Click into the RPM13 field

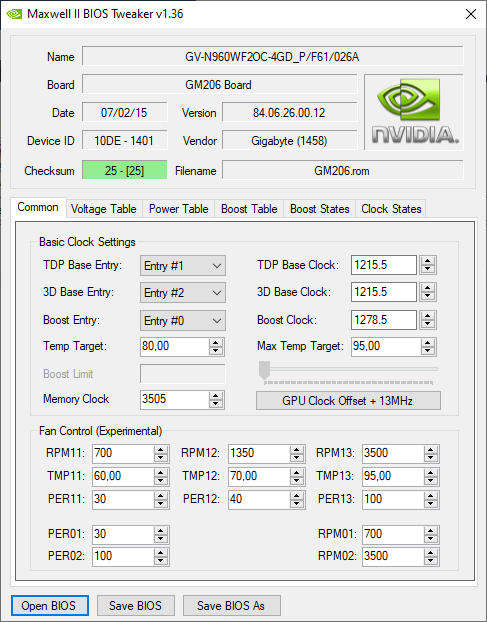point(393,453)
